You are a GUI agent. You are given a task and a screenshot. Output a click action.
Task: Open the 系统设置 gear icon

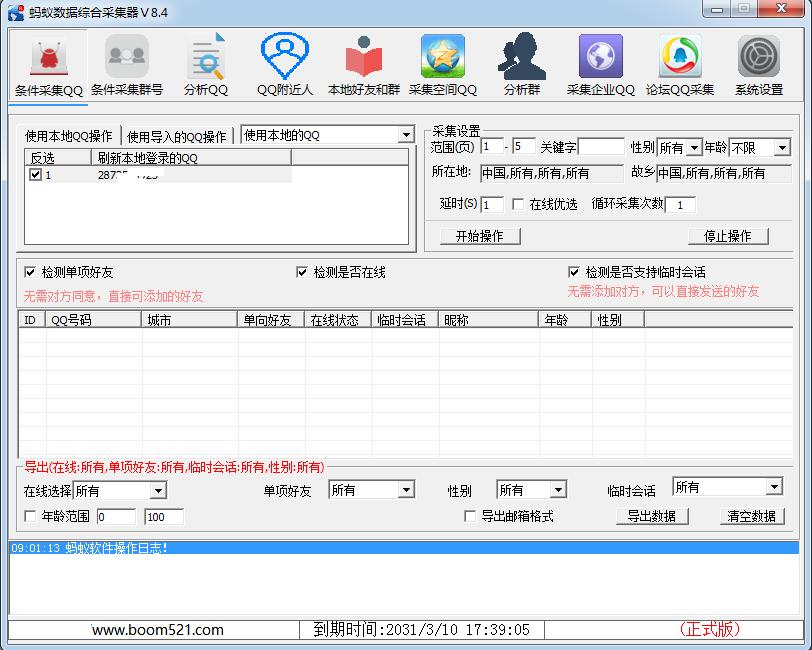pyautogui.click(x=759, y=66)
